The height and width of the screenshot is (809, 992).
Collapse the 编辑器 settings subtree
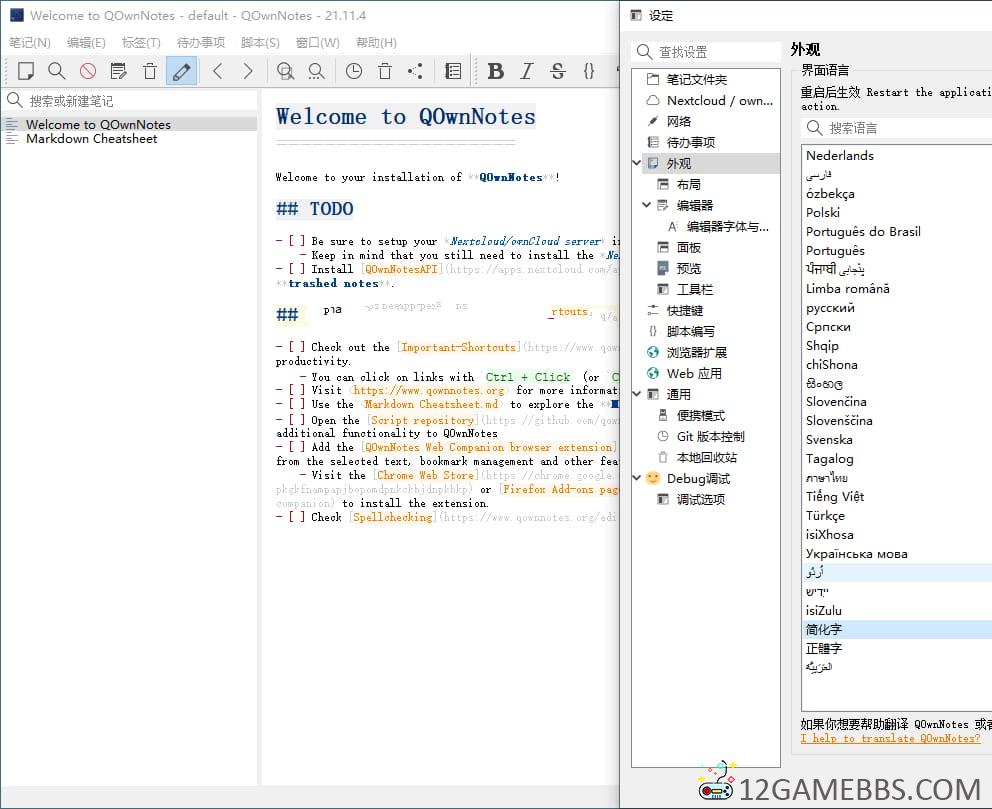647,205
